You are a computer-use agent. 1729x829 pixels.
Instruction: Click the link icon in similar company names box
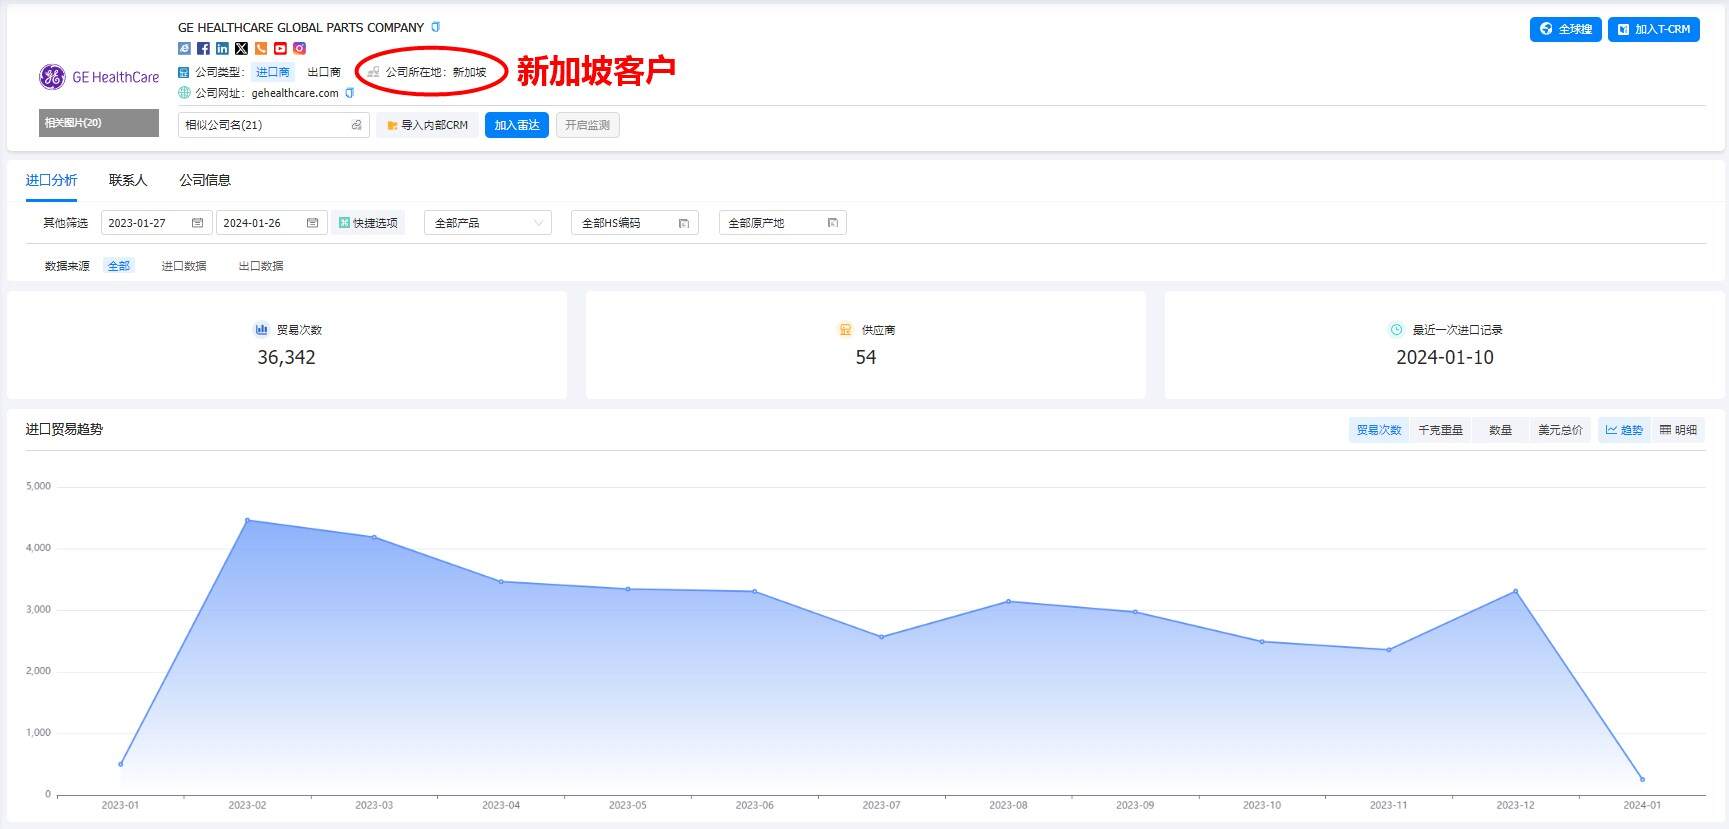tap(356, 125)
